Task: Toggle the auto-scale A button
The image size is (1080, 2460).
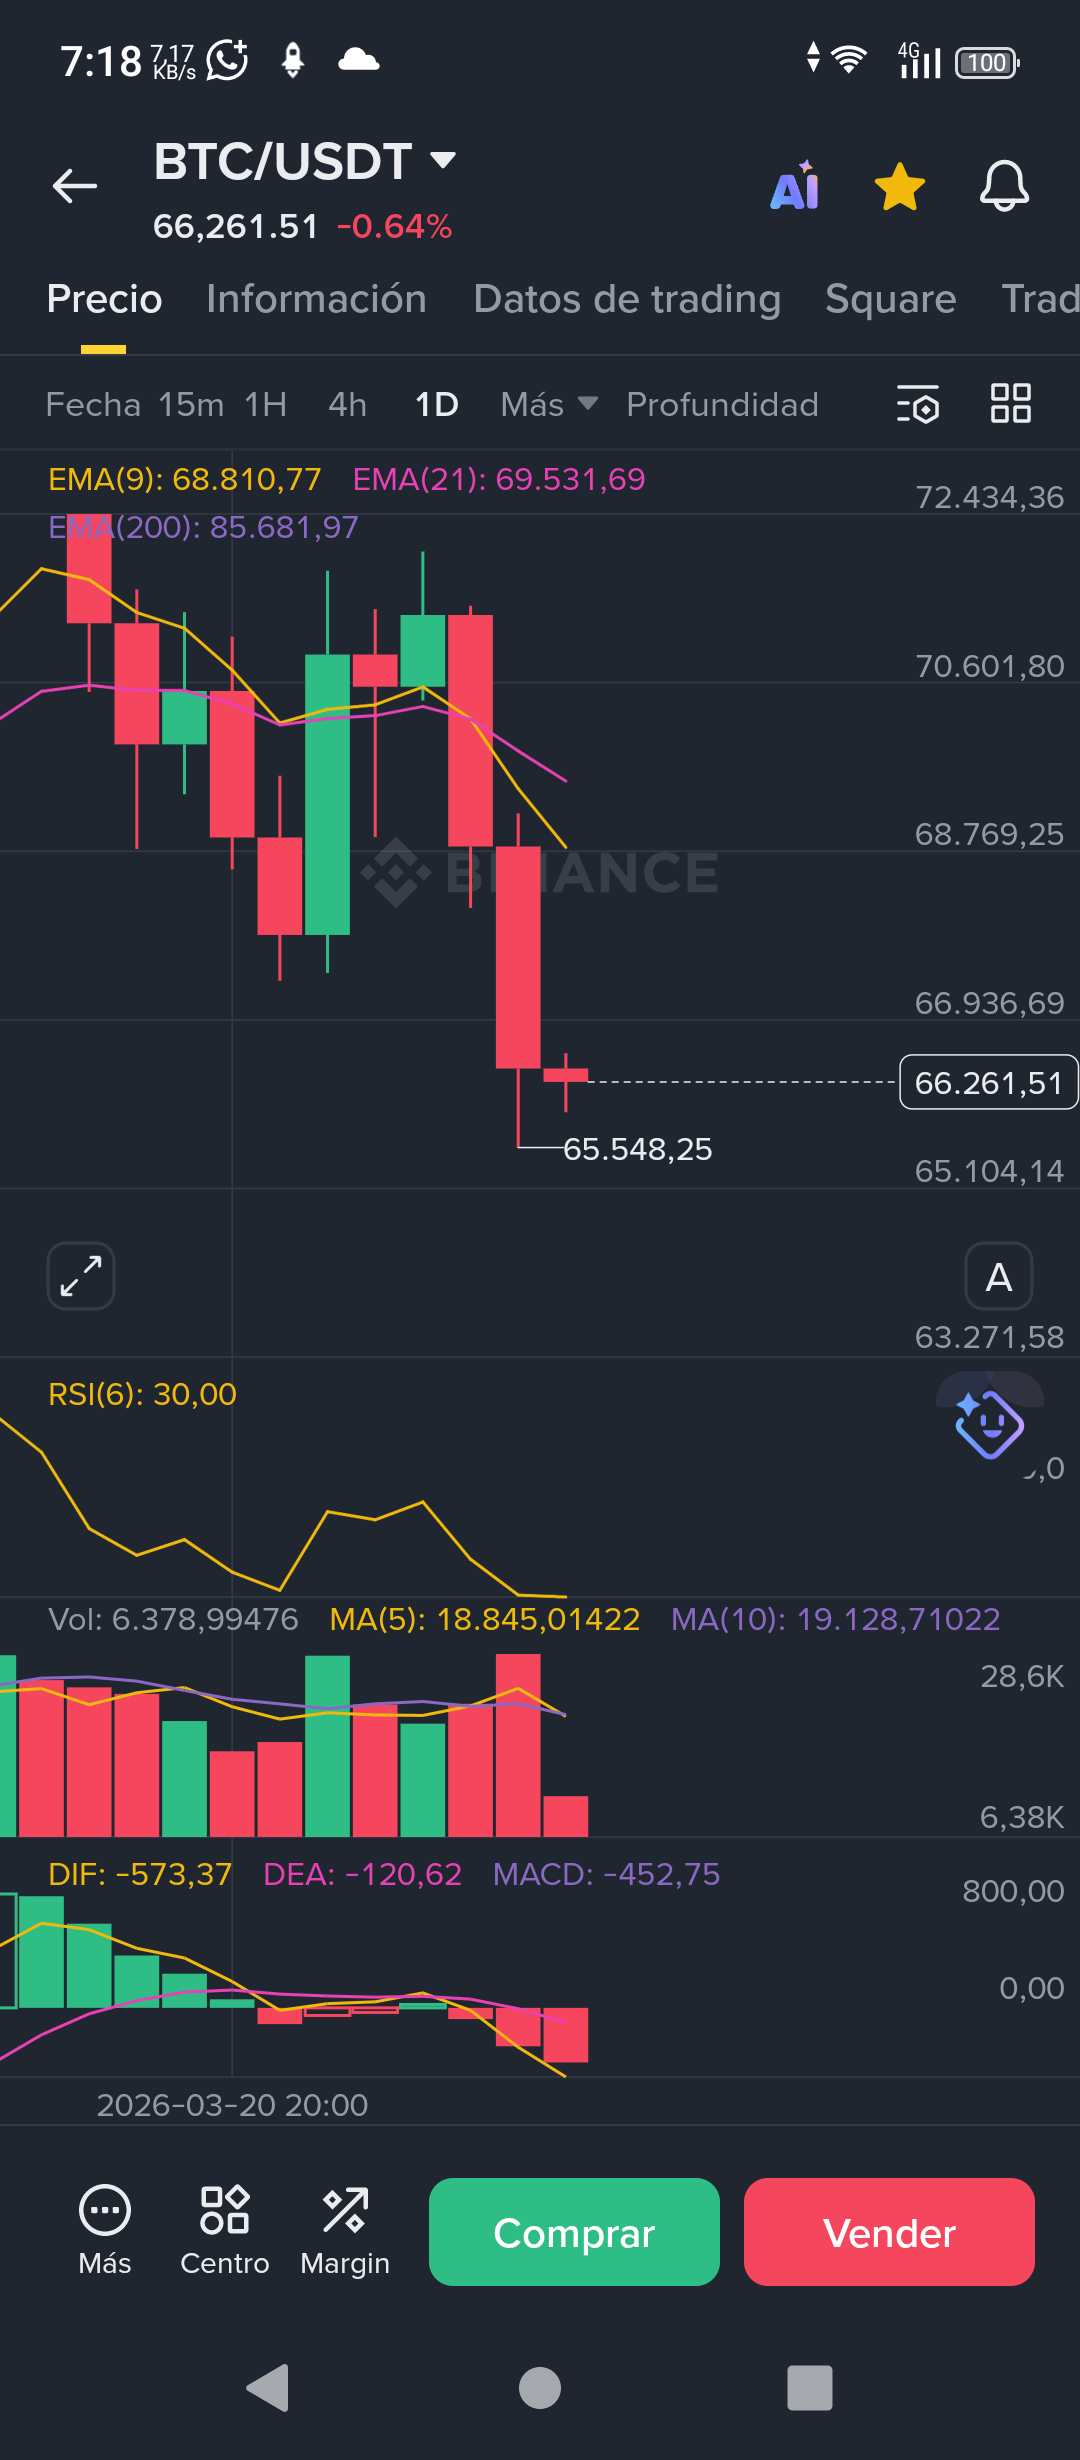Action: click(x=998, y=1276)
